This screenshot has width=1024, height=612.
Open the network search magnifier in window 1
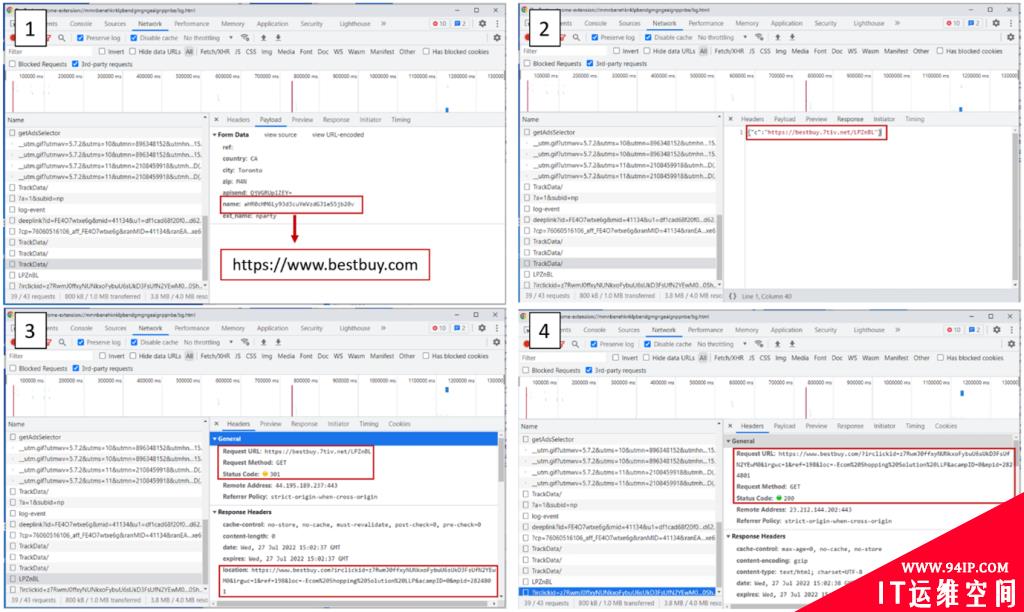tap(61, 38)
